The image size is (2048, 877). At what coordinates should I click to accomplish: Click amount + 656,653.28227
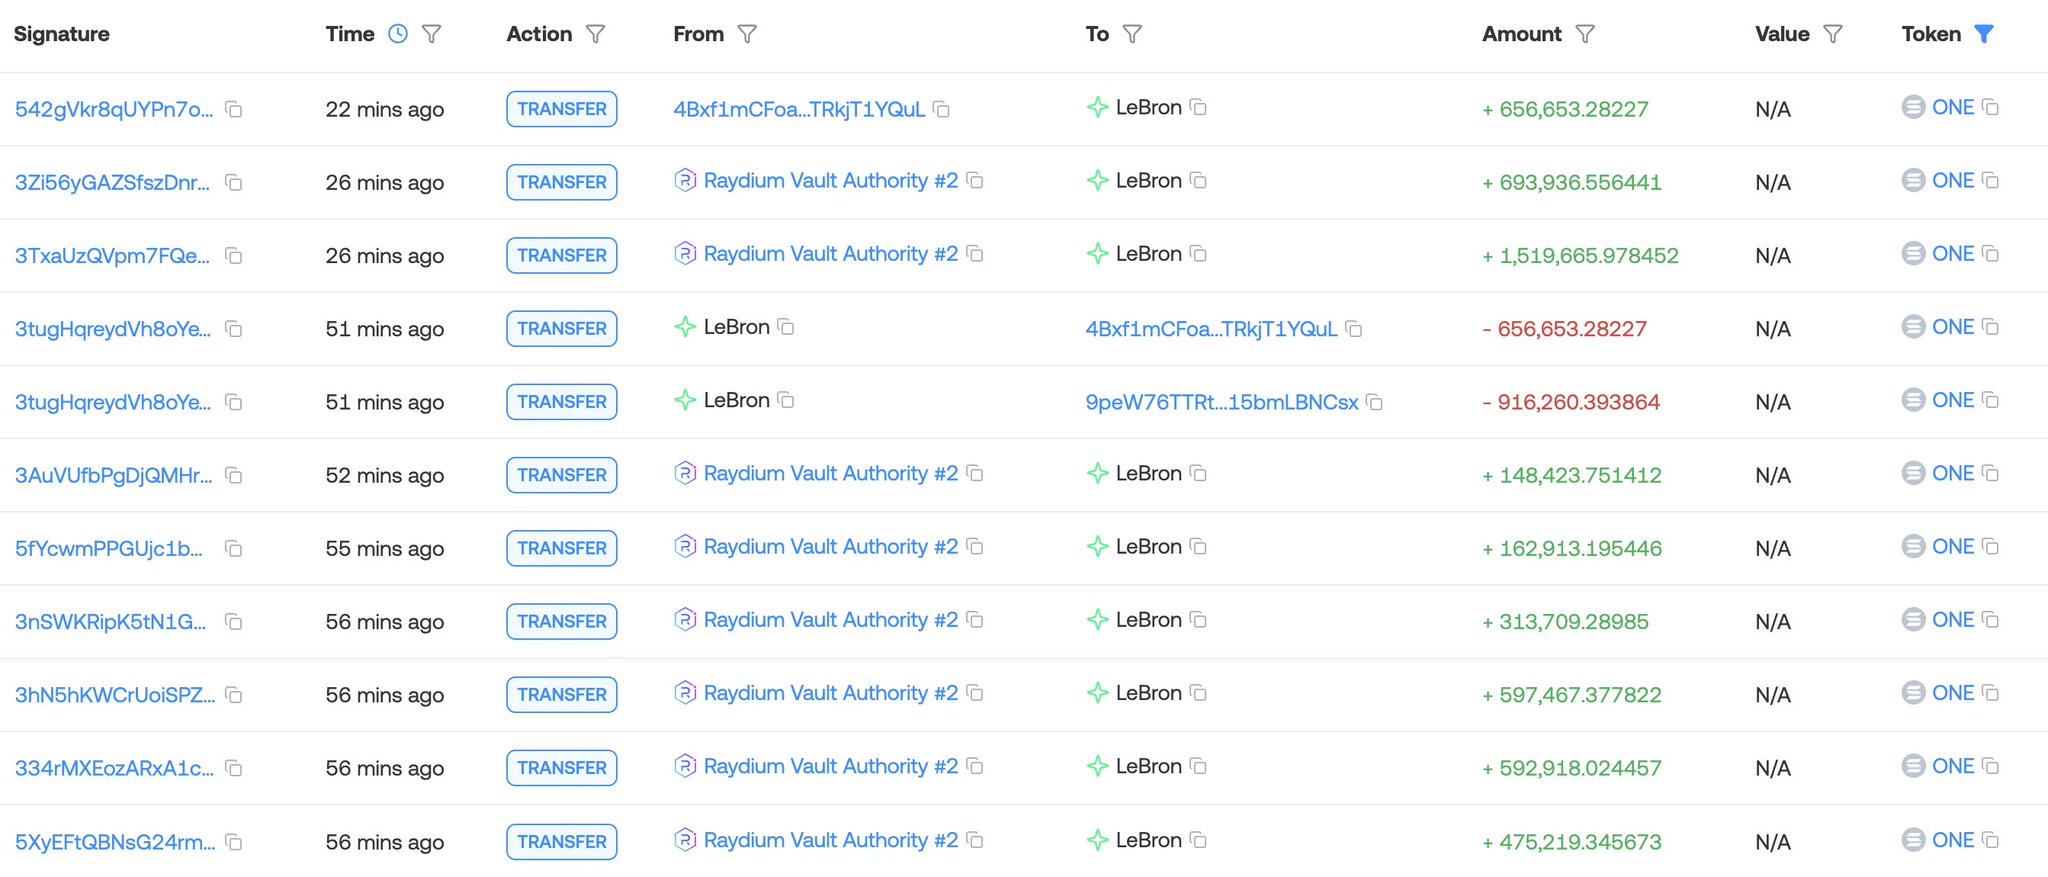1565,109
